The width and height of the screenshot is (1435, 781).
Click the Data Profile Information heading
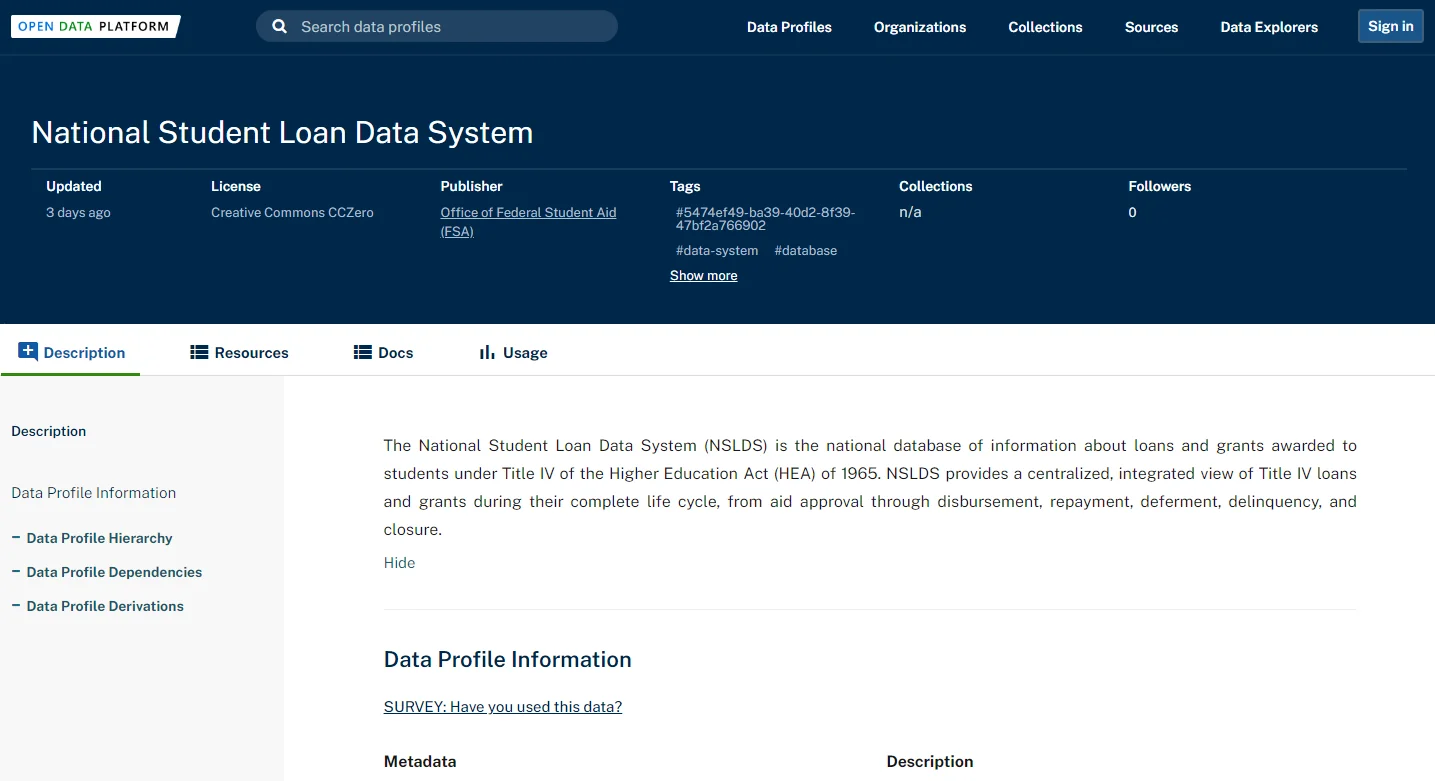click(508, 660)
